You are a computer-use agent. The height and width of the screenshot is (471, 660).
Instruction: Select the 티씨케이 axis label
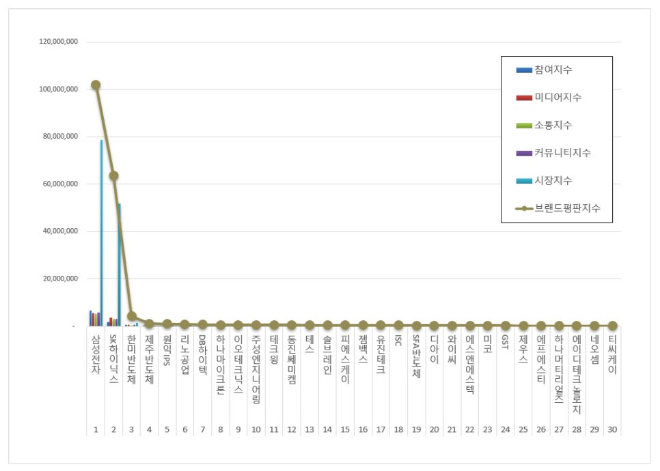point(612,355)
